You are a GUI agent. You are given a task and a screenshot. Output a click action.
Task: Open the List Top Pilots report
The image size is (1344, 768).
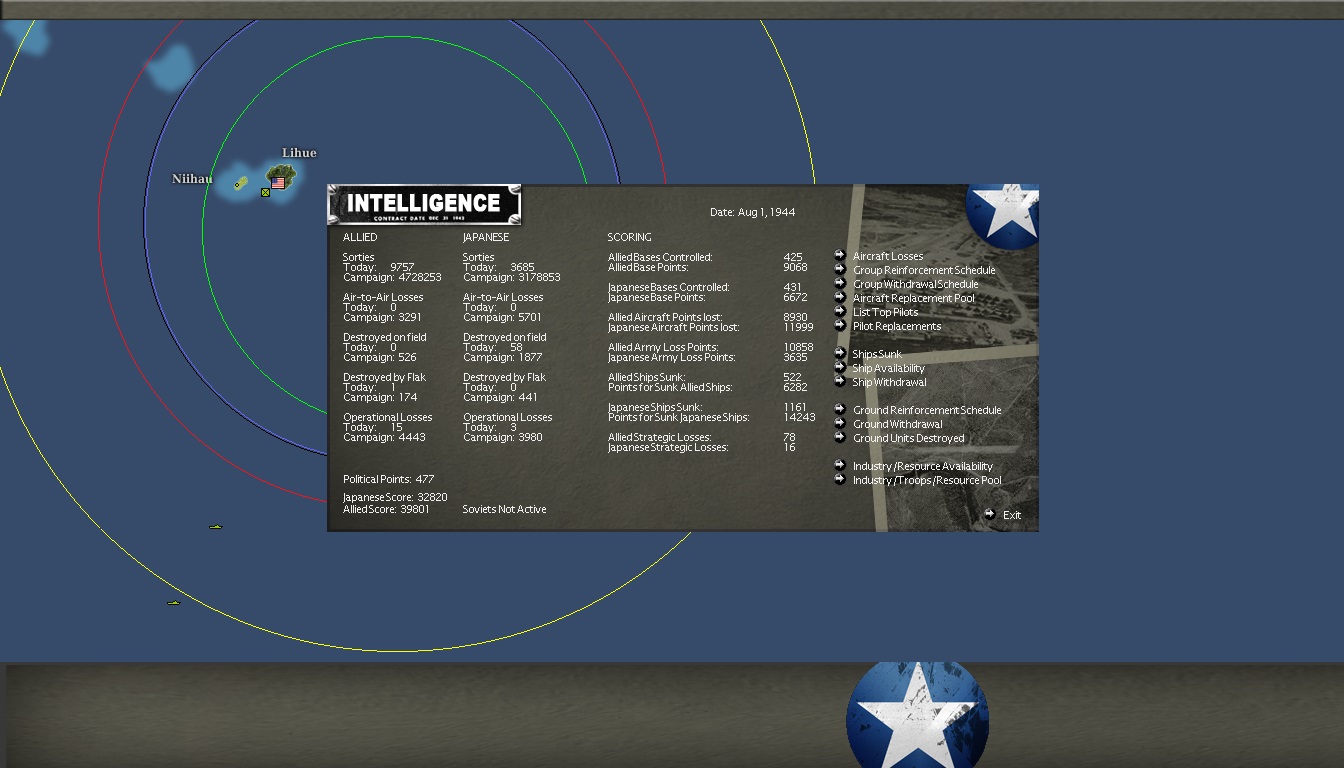[885, 312]
